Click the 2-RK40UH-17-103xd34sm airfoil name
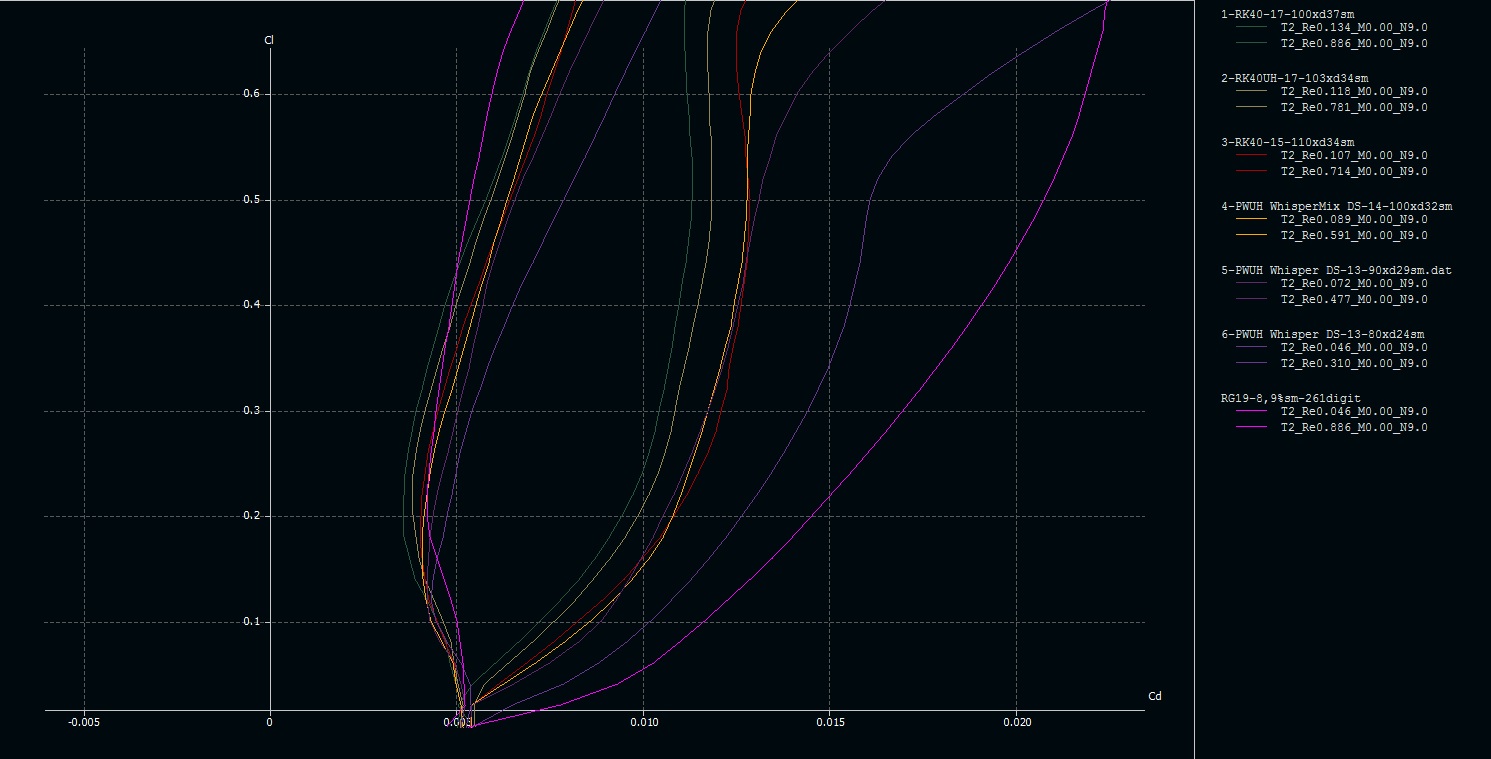The height and width of the screenshot is (759, 1491). pyautogui.click(x=1294, y=78)
